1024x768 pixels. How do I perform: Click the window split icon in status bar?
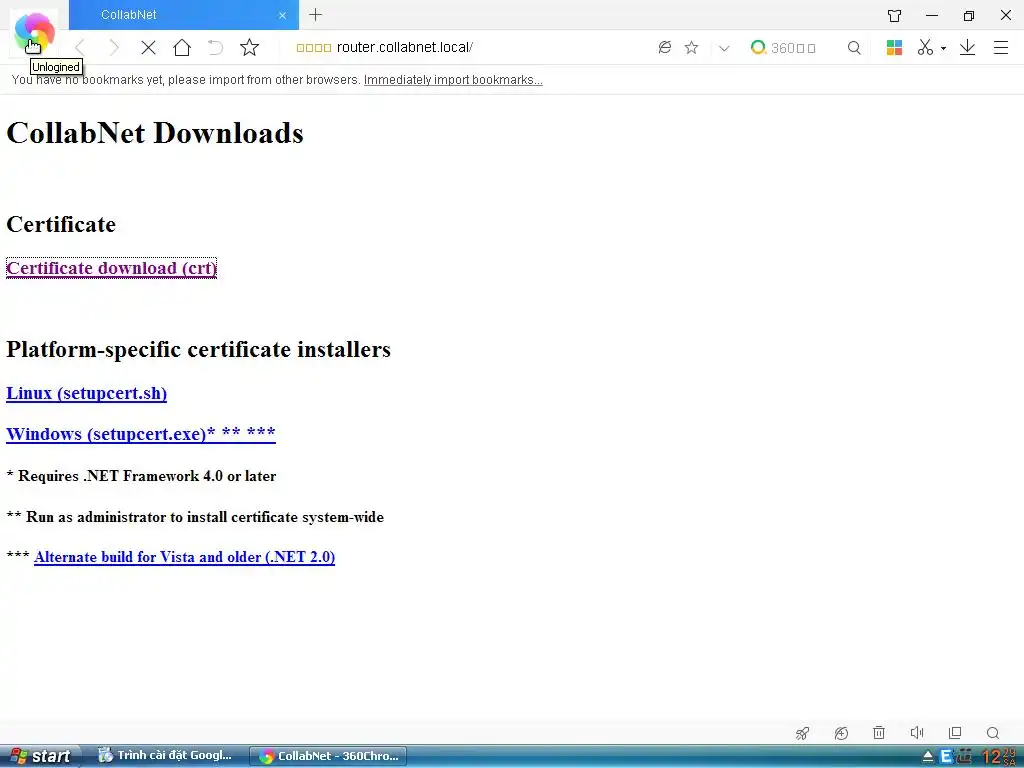tap(955, 733)
